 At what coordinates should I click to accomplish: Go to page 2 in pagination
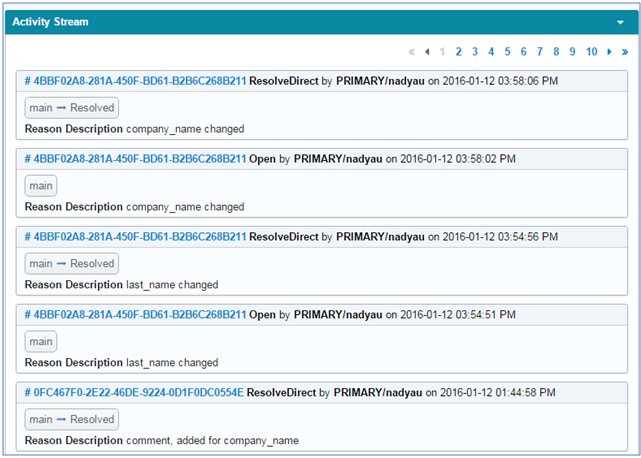click(x=458, y=52)
